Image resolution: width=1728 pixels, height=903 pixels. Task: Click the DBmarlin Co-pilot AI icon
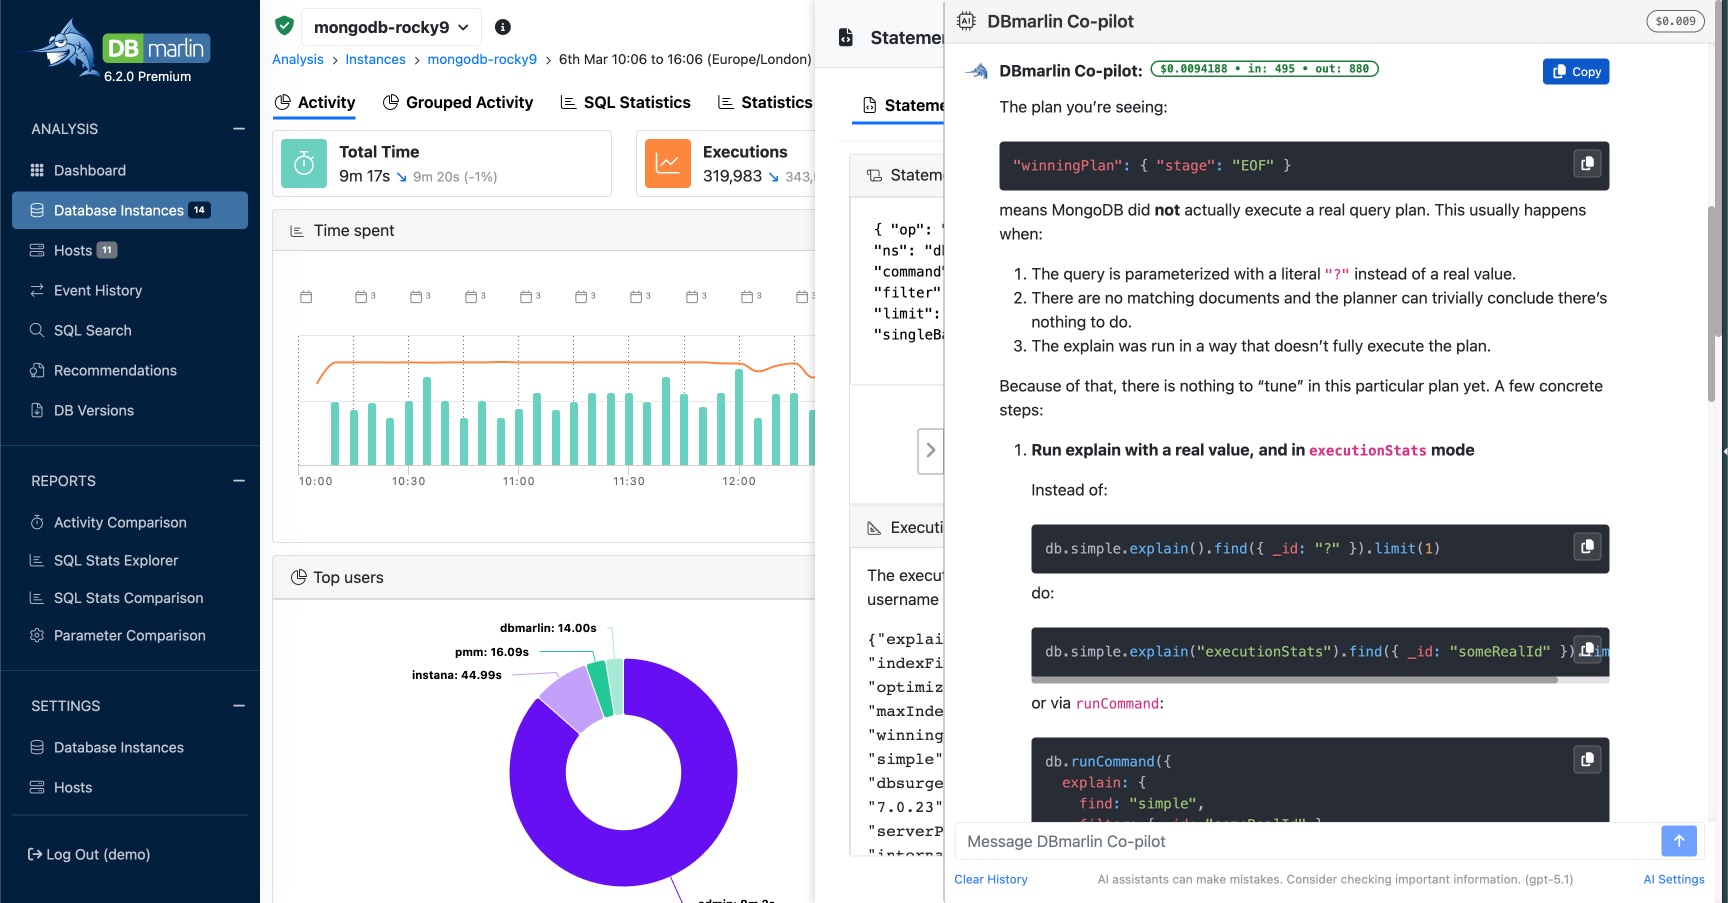pos(966,21)
